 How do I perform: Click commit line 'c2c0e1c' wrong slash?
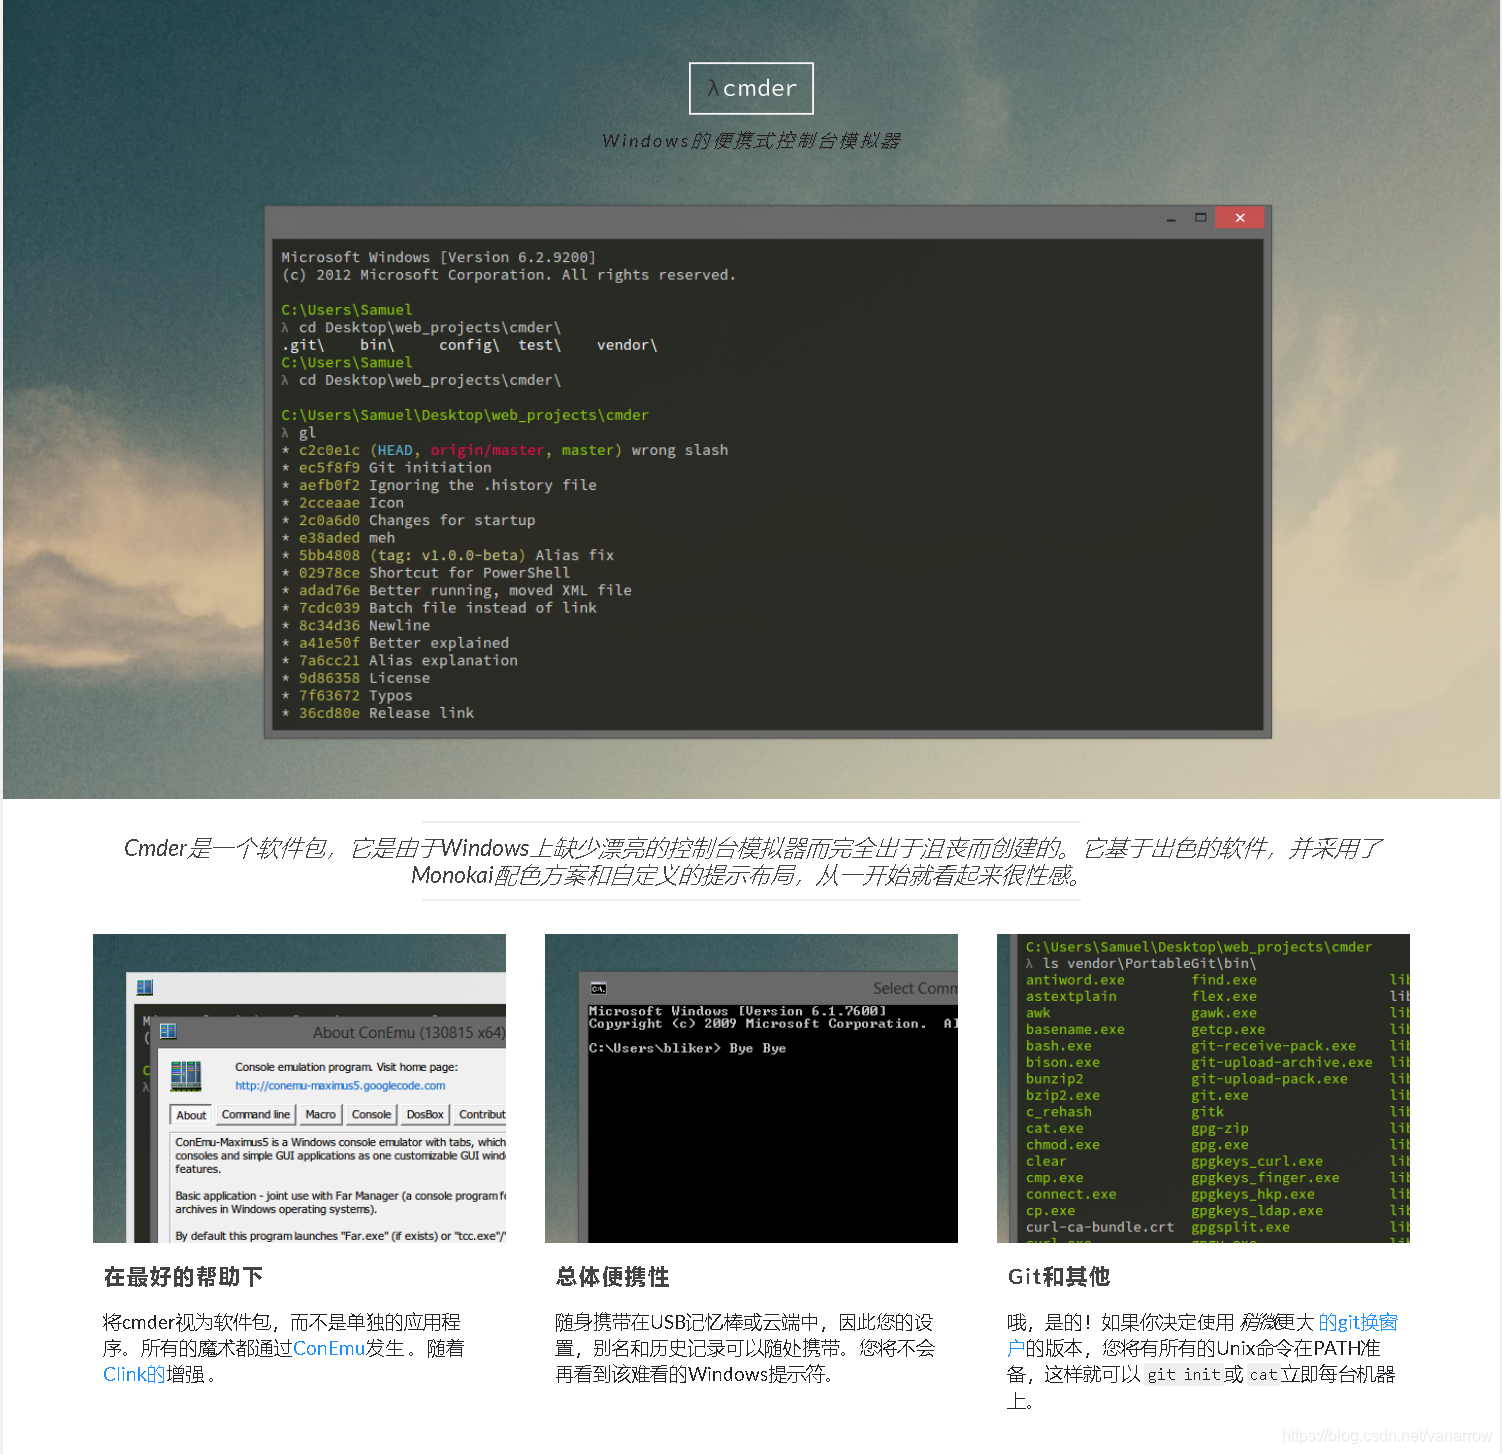click(505, 450)
